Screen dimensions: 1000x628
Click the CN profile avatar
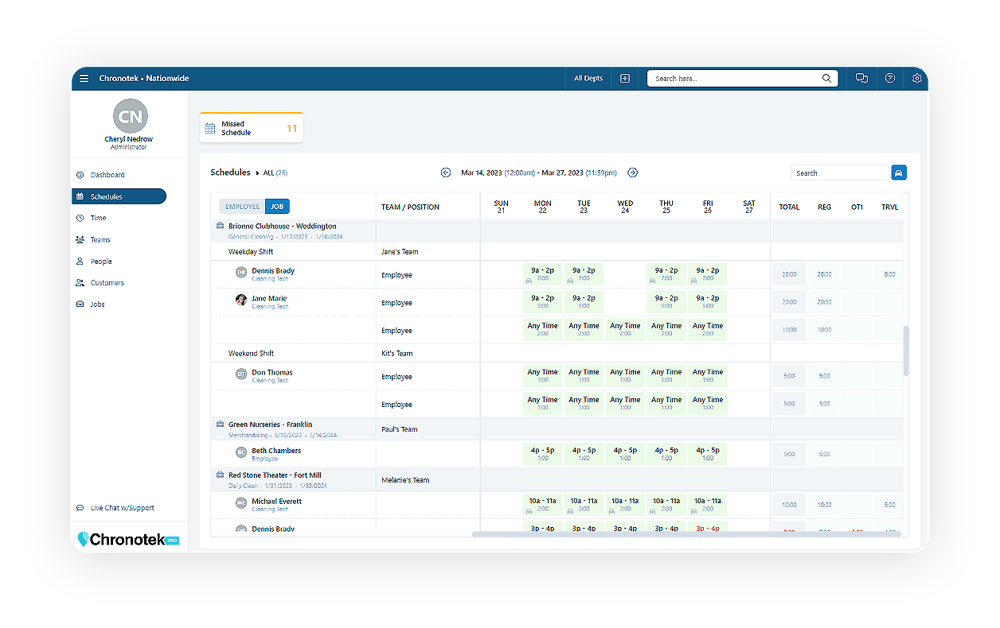(x=130, y=116)
